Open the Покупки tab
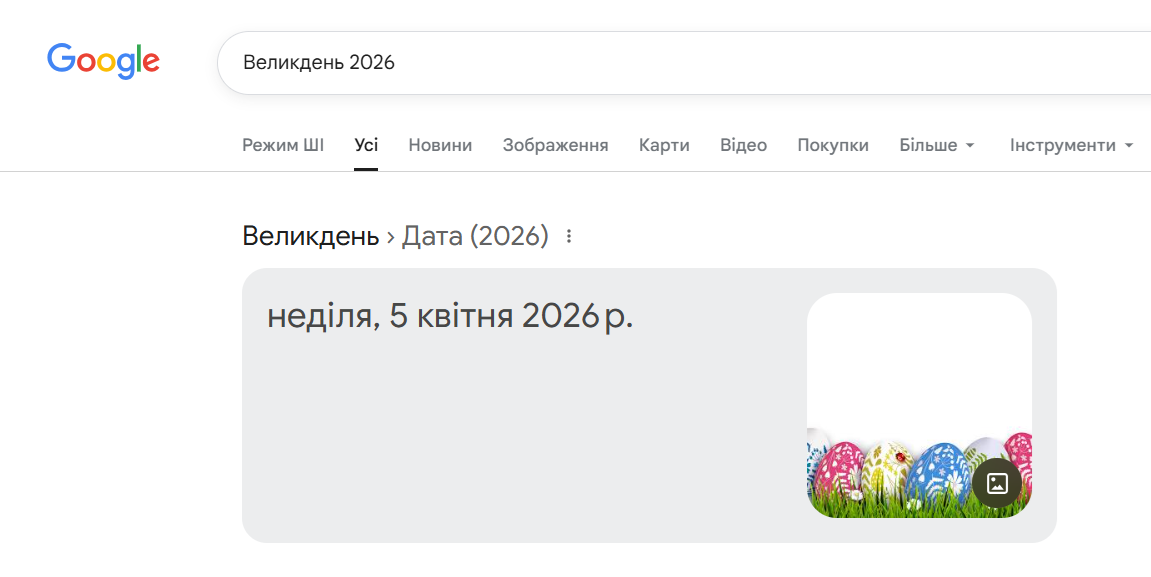Viewport: 1151px width, 577px height. 833,145
